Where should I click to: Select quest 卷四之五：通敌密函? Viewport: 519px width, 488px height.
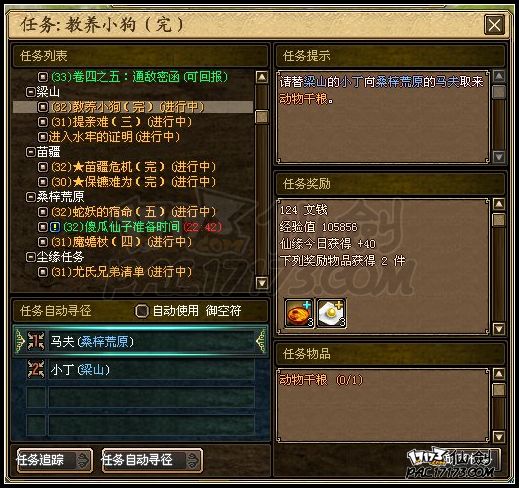140,77
